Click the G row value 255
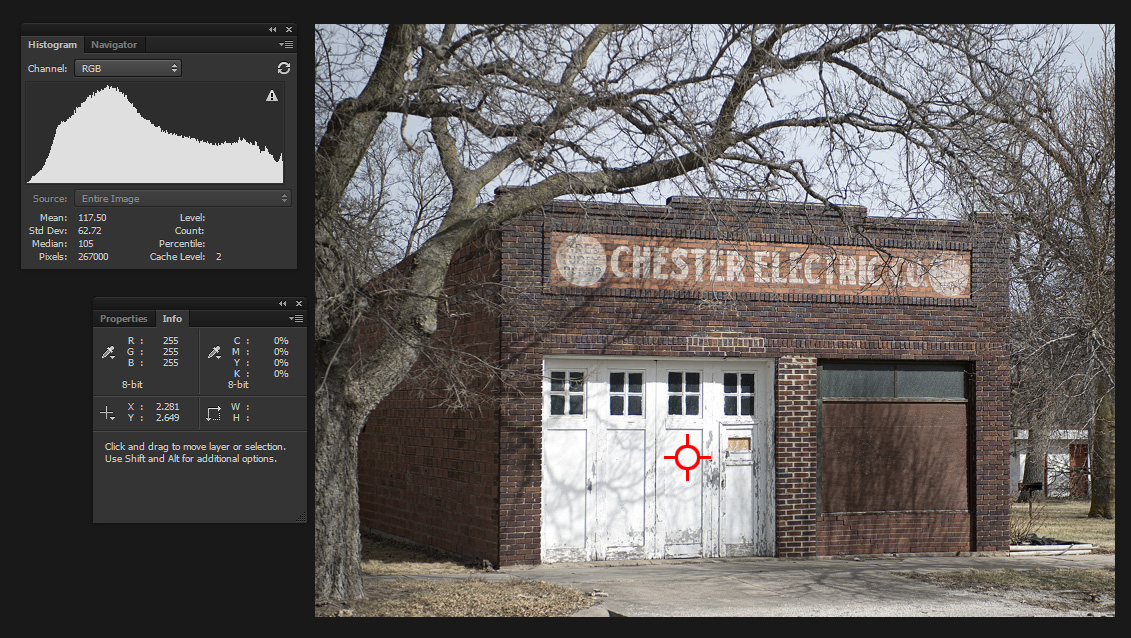1131x638 pixels. 170,352
